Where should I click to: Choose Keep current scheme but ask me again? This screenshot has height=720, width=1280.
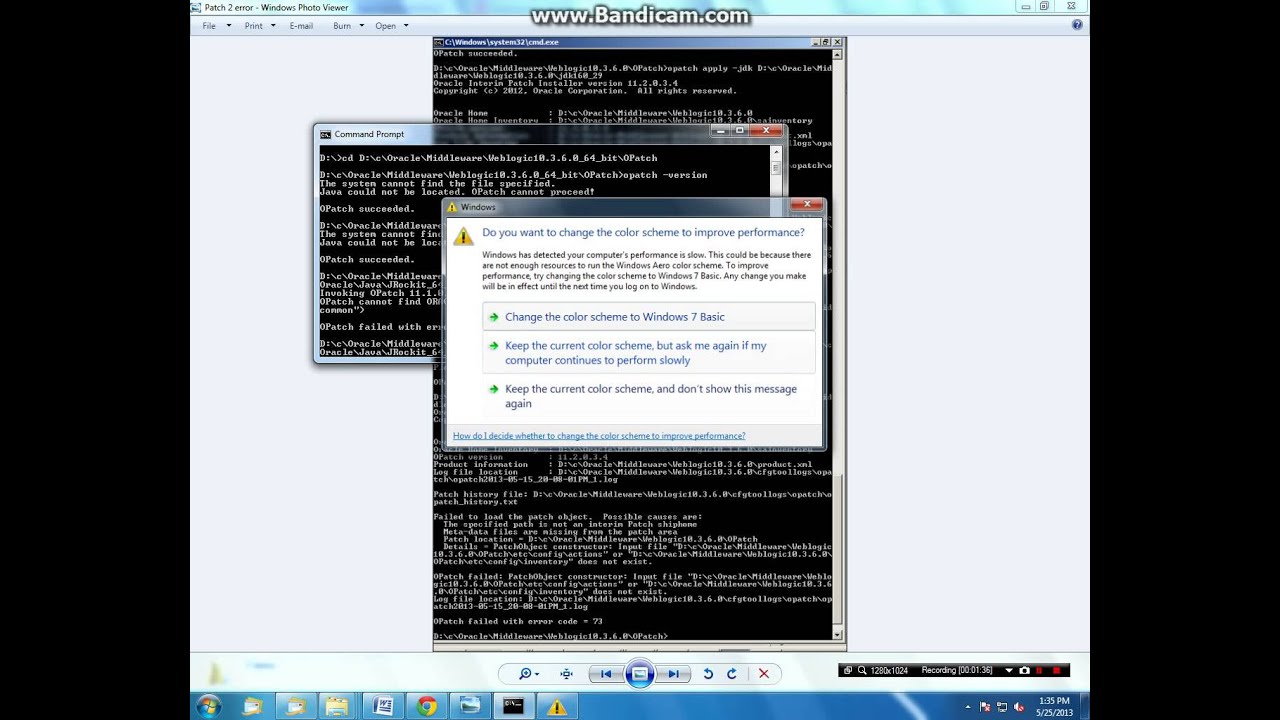[x=648, y=353]
